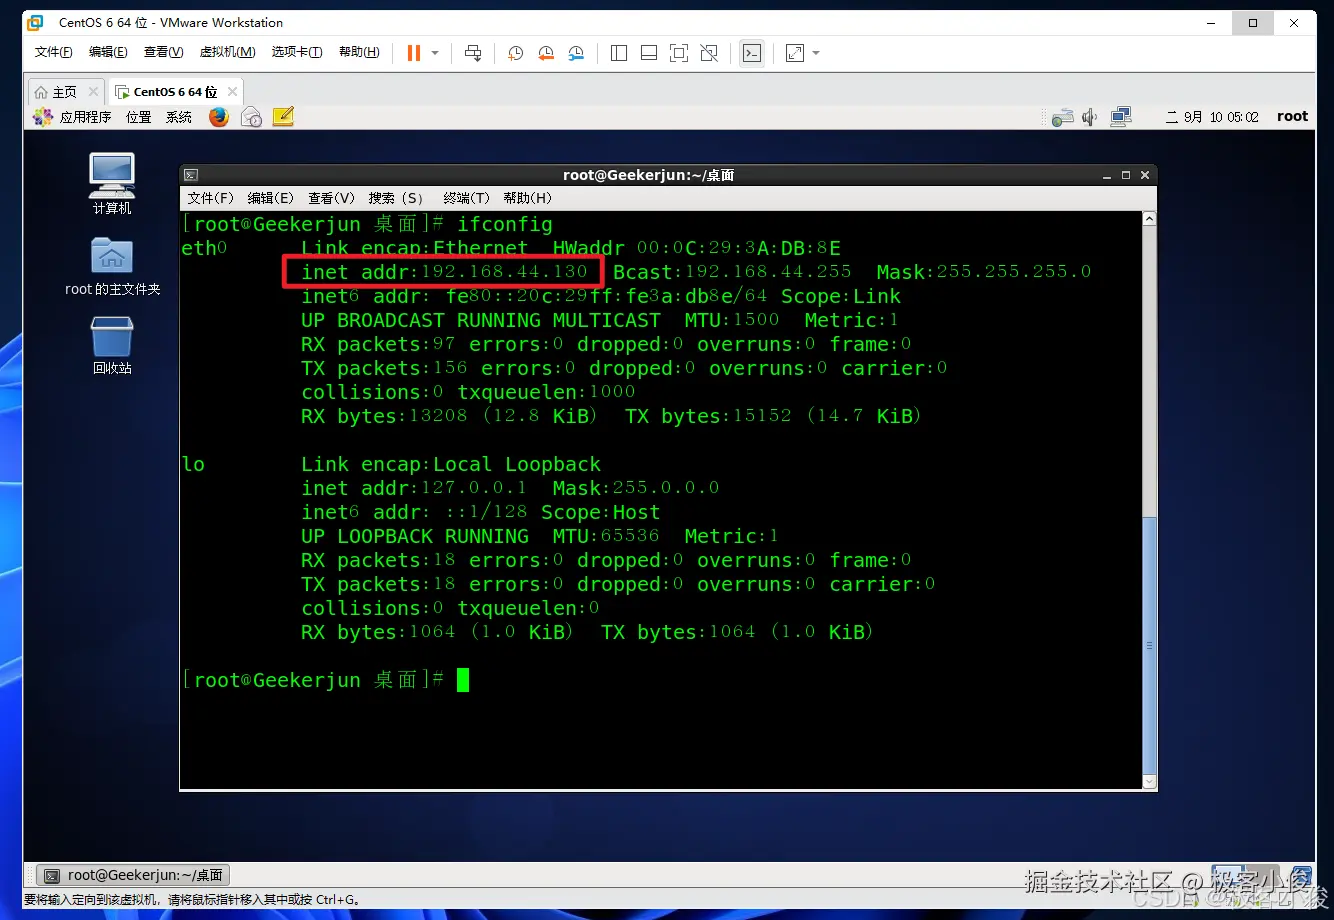Enter full screen mode via the toolbar icon
Image resolution: width=1334 pixels, height=920 pixels.
pos(679,53)
